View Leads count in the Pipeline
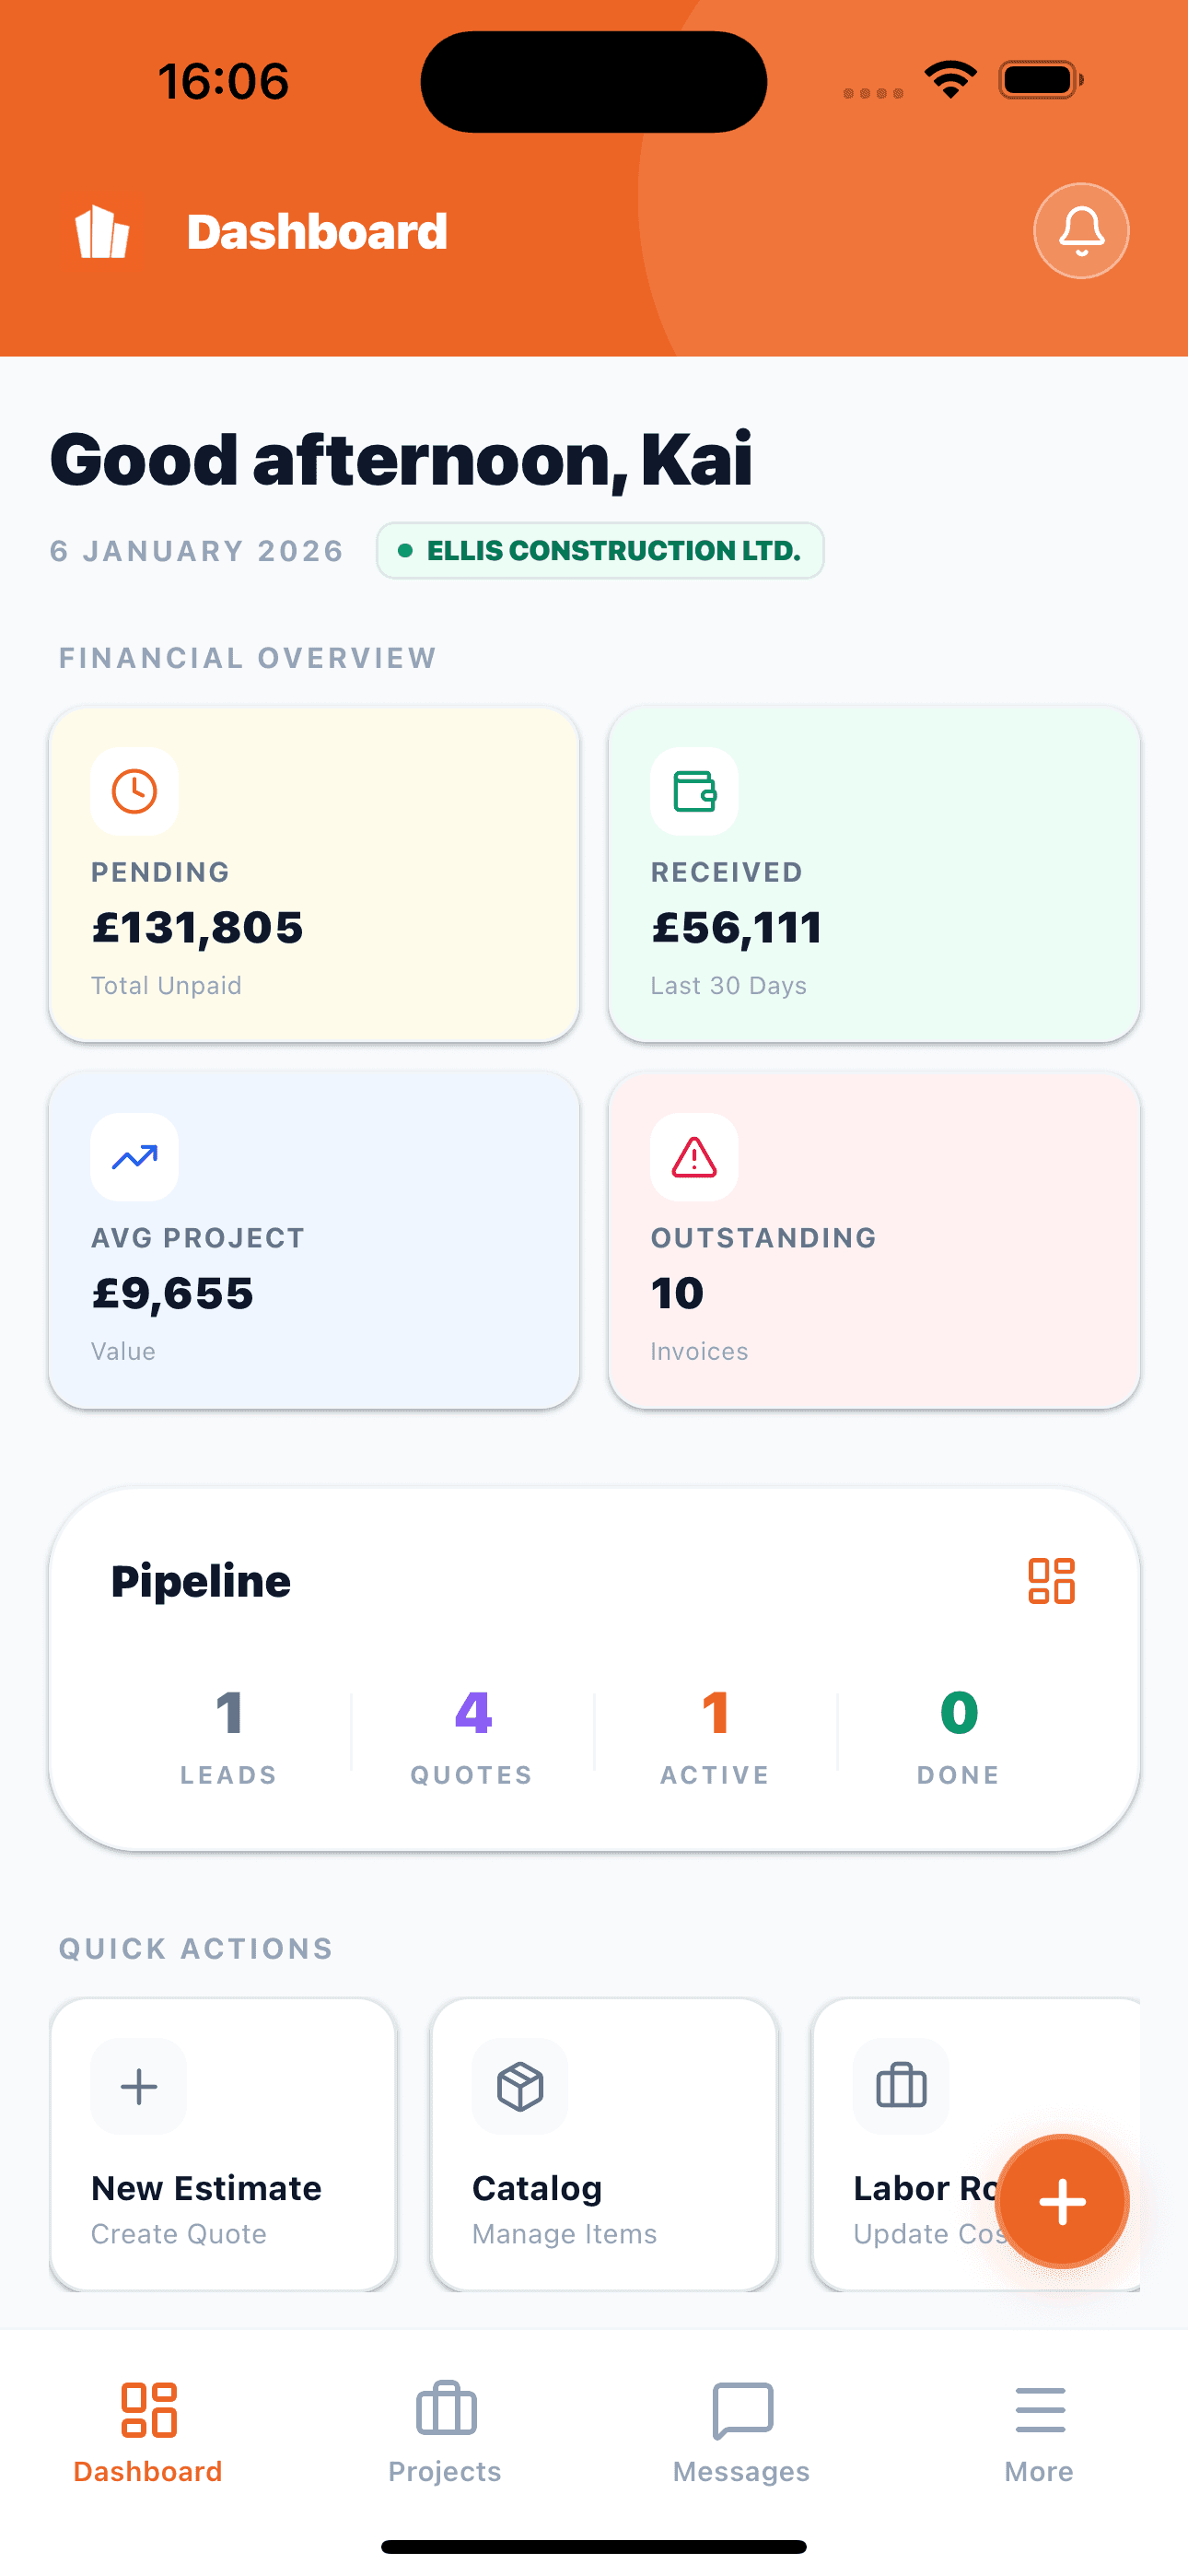Viewport: 1188px width, 2576px height. (229, 1735)
